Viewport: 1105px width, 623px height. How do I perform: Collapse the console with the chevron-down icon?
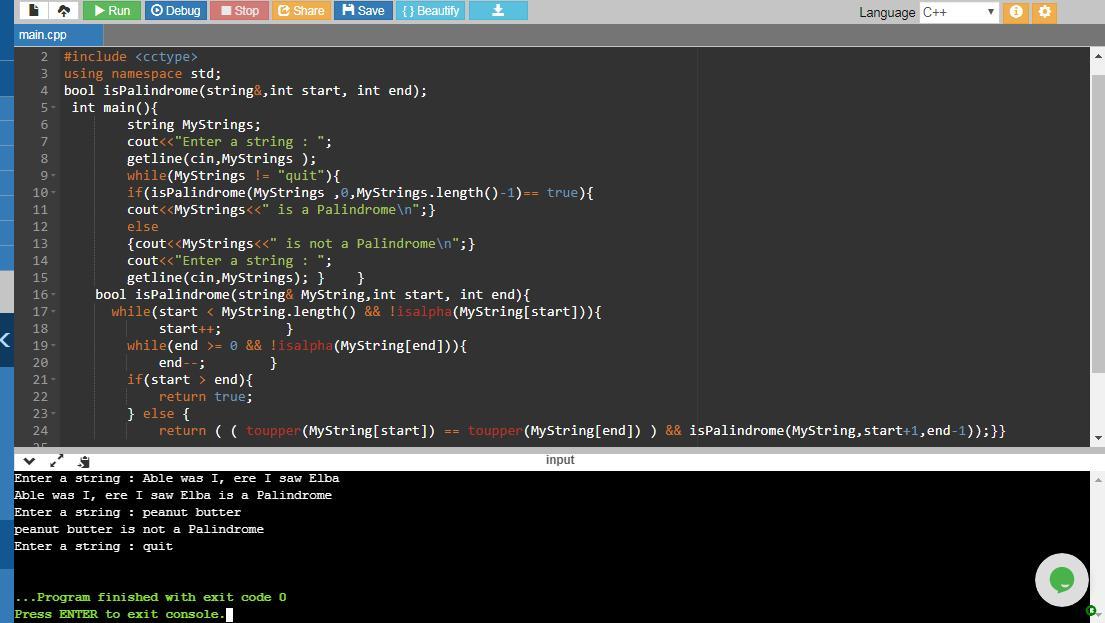(29, 460)
